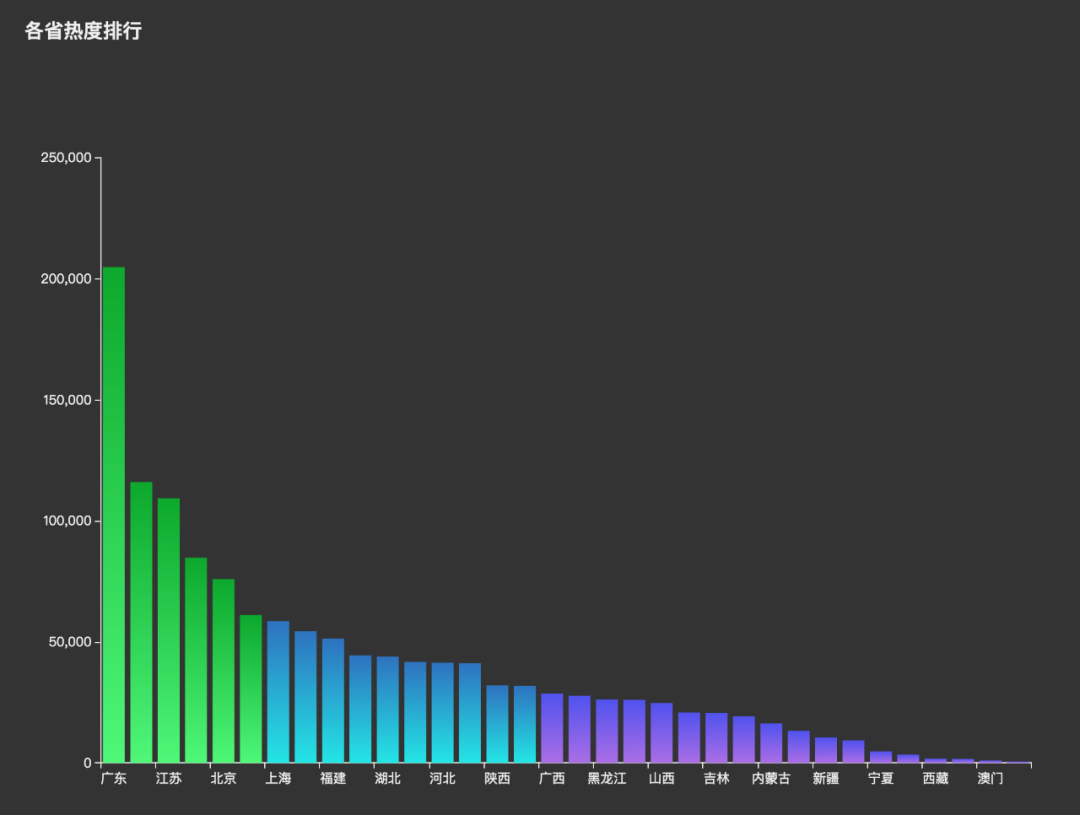Click the 河北 axis label
1080x815 pixels.
click(442, 778)
